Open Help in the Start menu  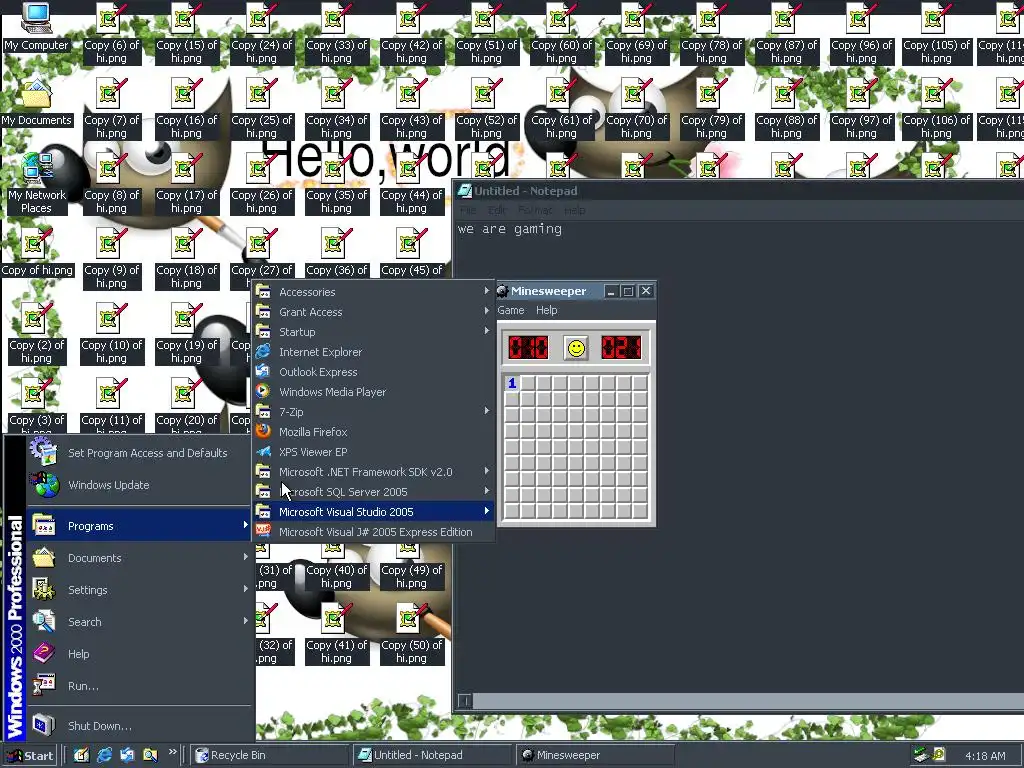click(139, 654)
